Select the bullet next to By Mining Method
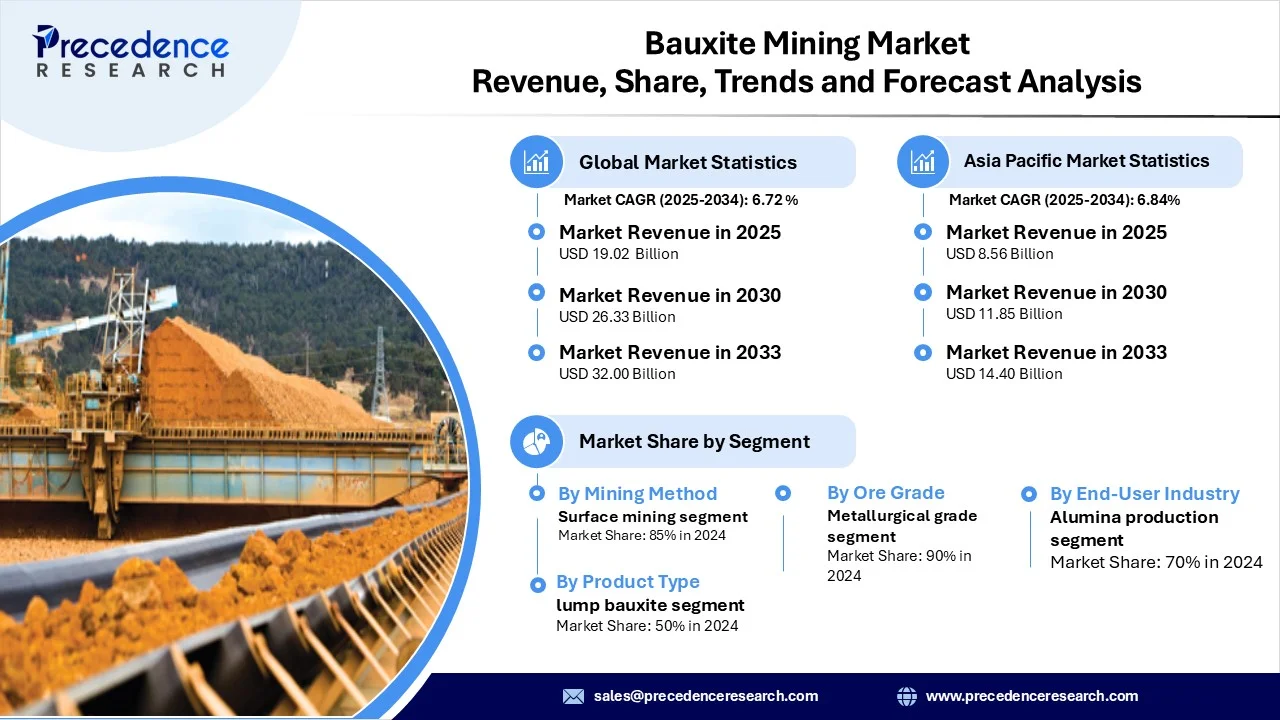The width and height of the screenshot is (1280, 720). coord(537,493)
